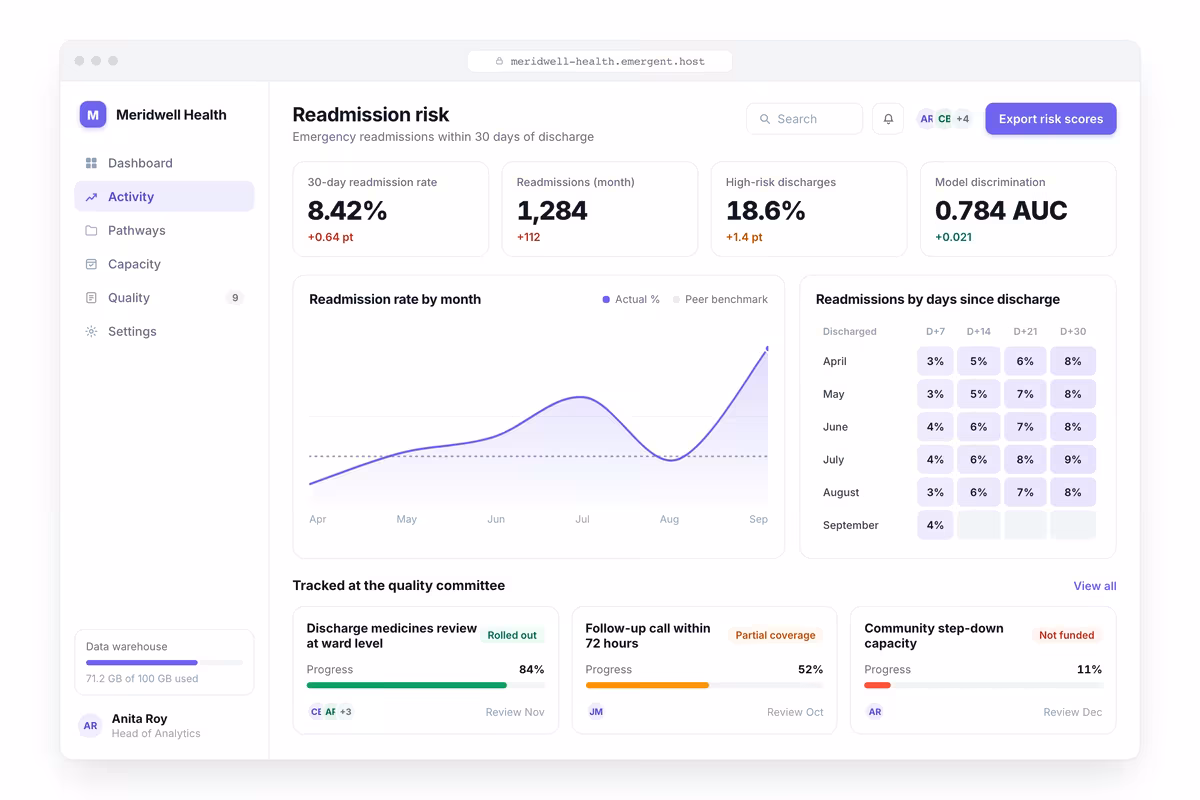
Task: Click the Rolled out status badge
Action: tap(512, 635)
